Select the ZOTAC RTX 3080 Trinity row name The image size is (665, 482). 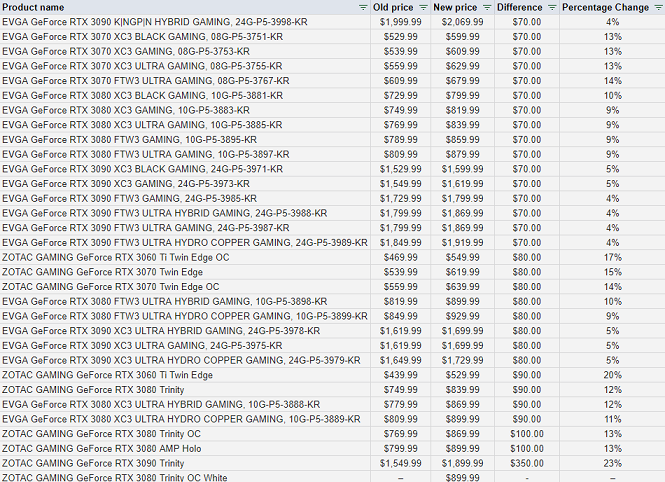coord(93,390)
